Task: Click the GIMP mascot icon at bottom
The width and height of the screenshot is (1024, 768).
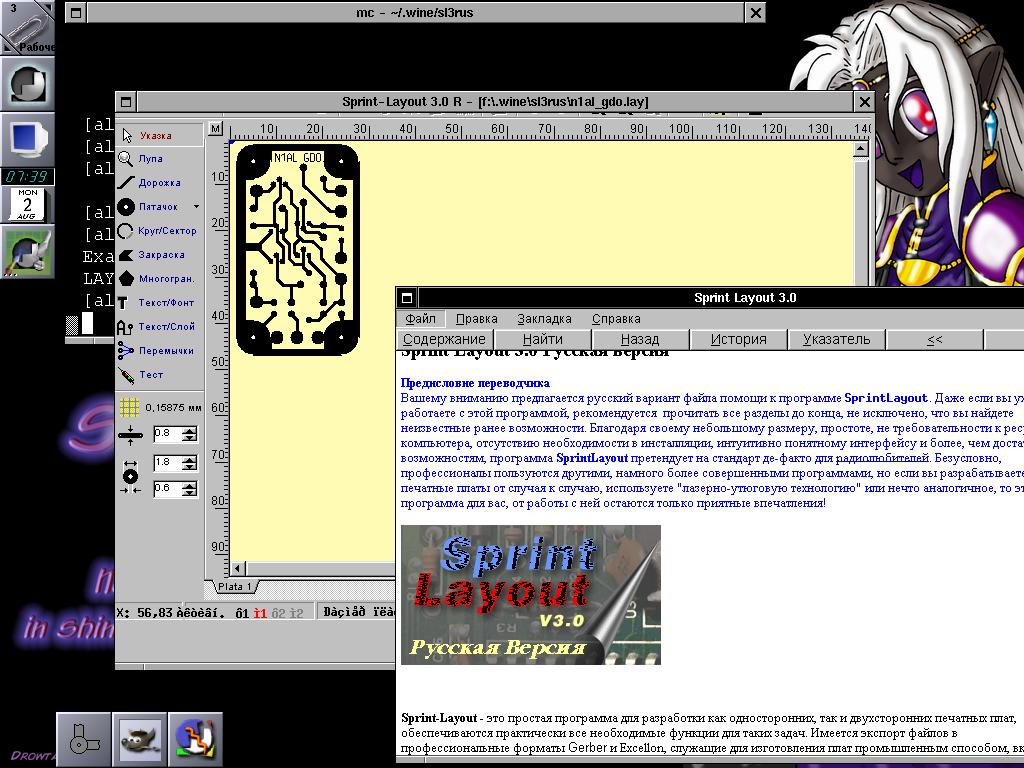Action: [140, 739]
